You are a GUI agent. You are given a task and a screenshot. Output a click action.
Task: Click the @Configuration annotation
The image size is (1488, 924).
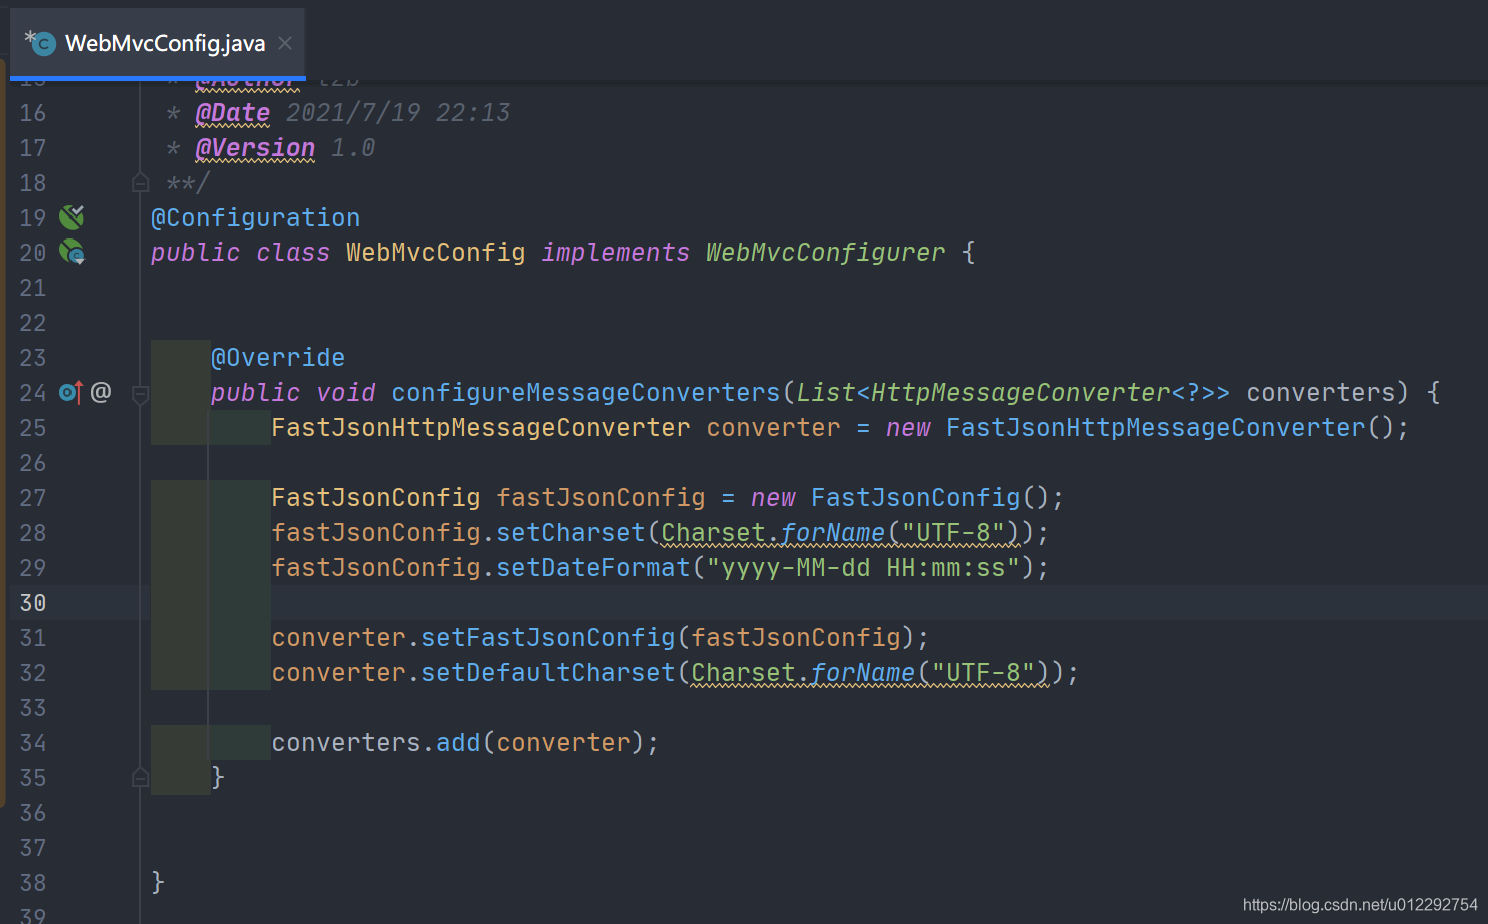255,217
